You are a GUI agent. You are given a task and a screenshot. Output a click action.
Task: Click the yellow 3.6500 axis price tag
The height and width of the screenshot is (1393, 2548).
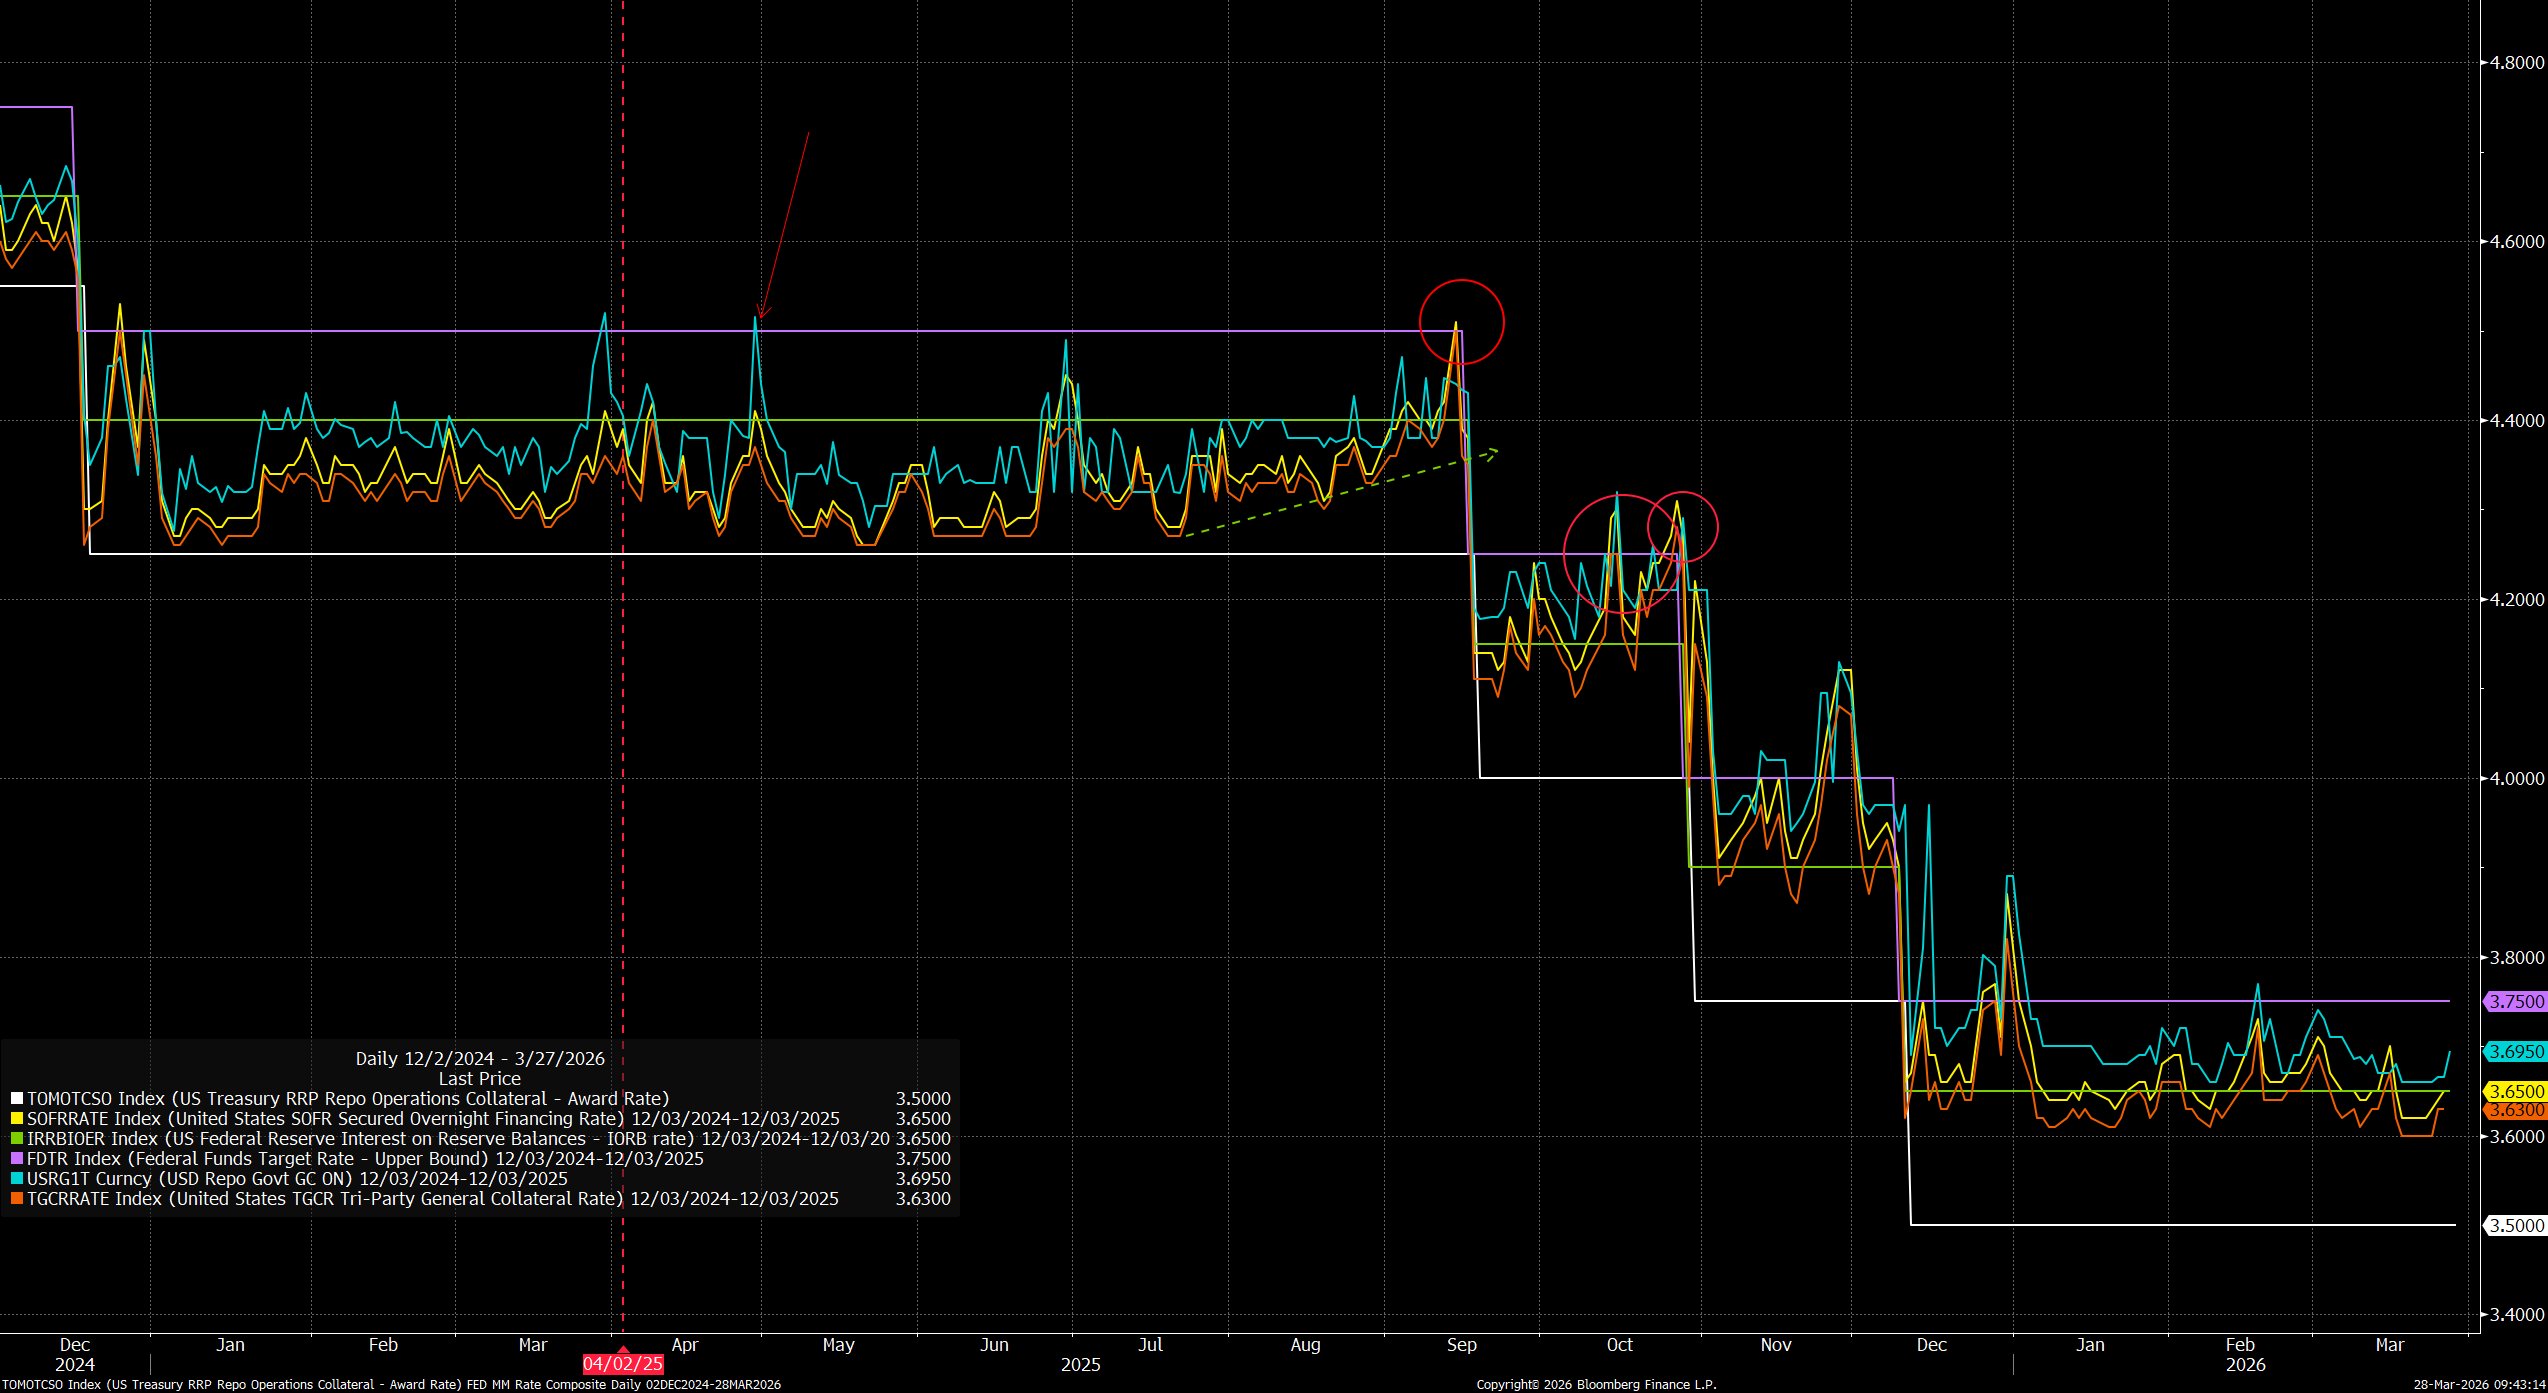click(2516, 1092)
